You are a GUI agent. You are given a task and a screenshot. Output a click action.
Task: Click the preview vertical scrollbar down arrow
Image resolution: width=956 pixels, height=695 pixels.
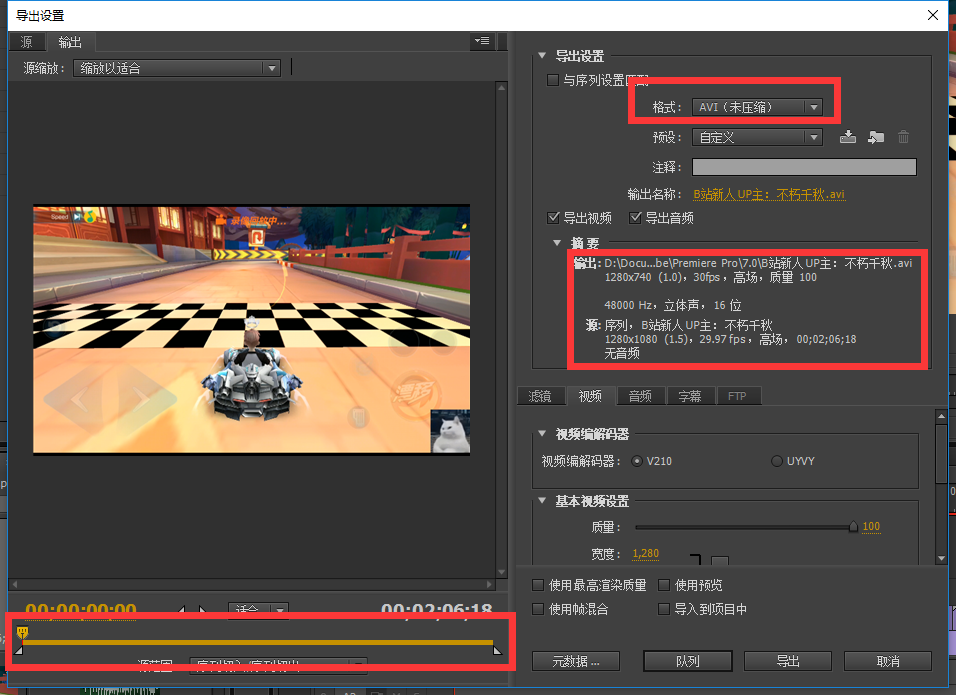point(502,572)
